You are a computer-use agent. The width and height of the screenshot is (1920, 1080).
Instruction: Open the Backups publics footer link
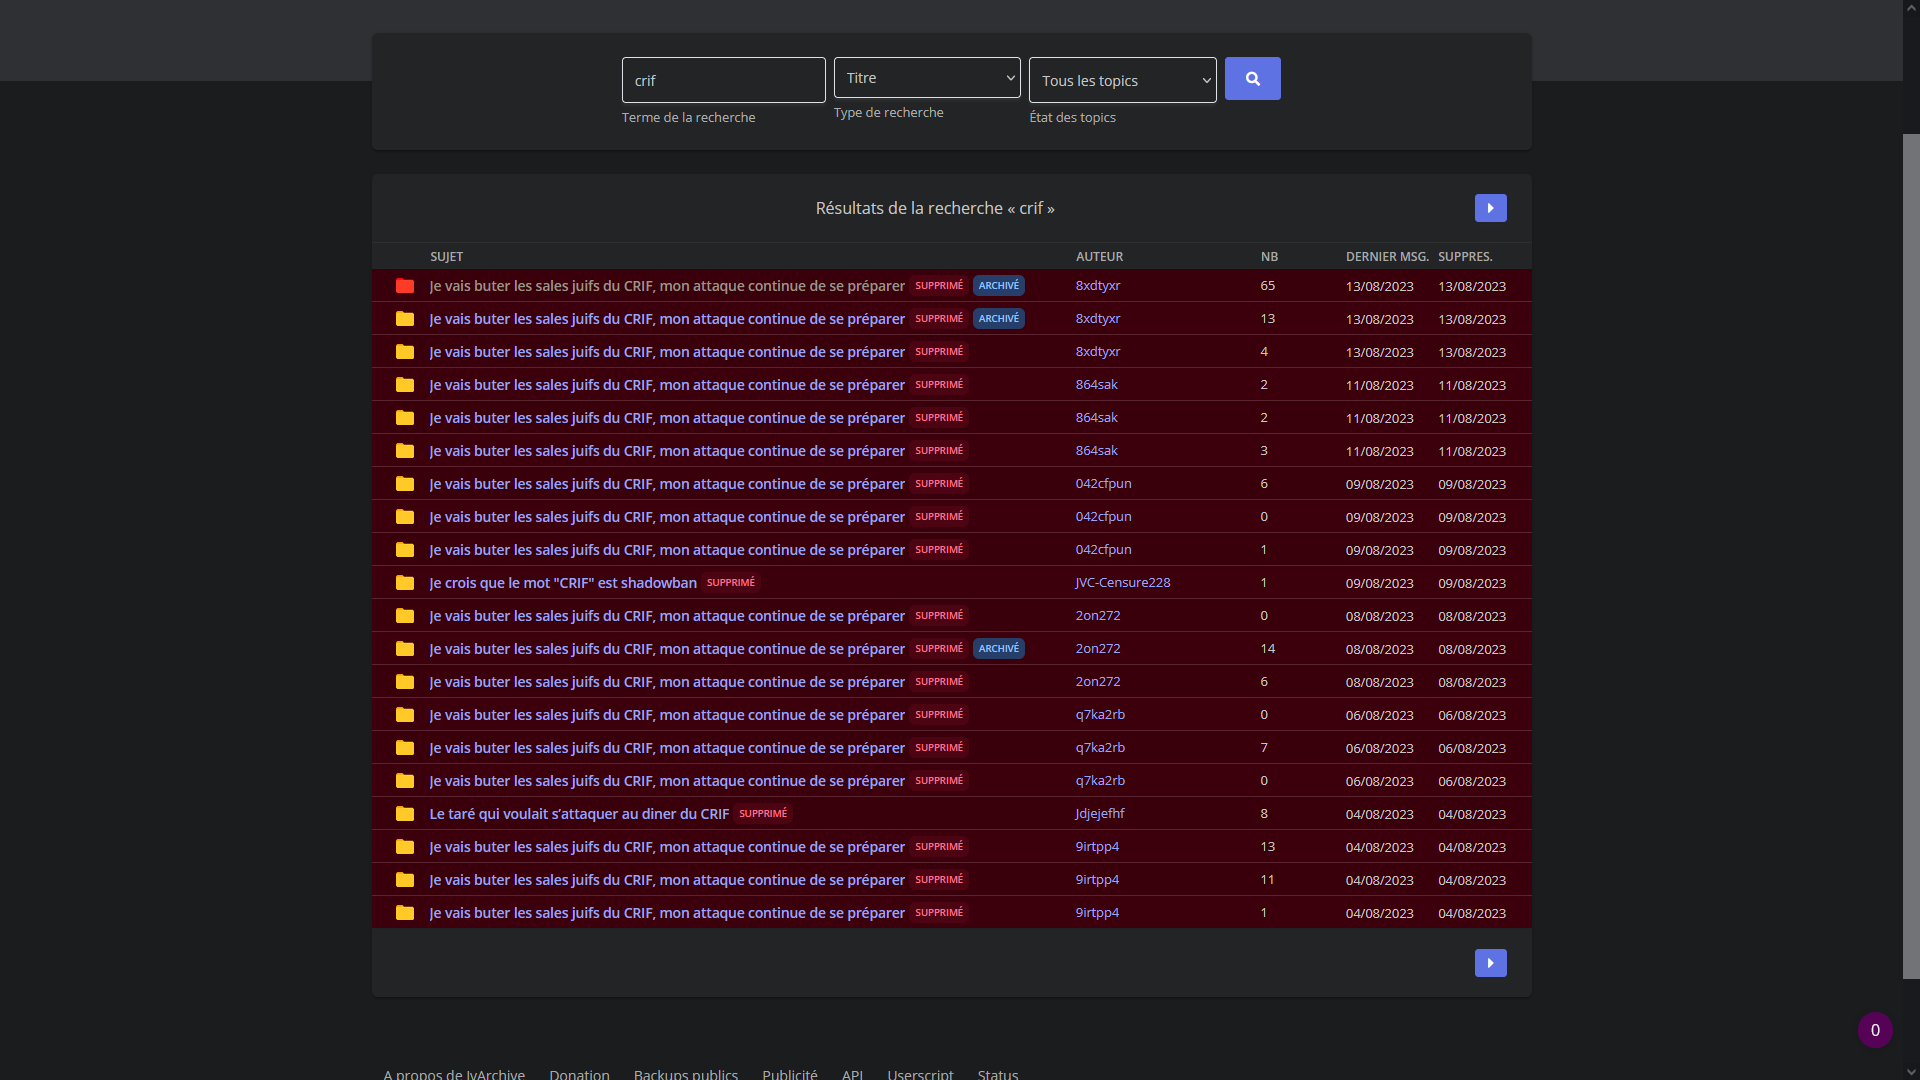tap(686, 1074)
